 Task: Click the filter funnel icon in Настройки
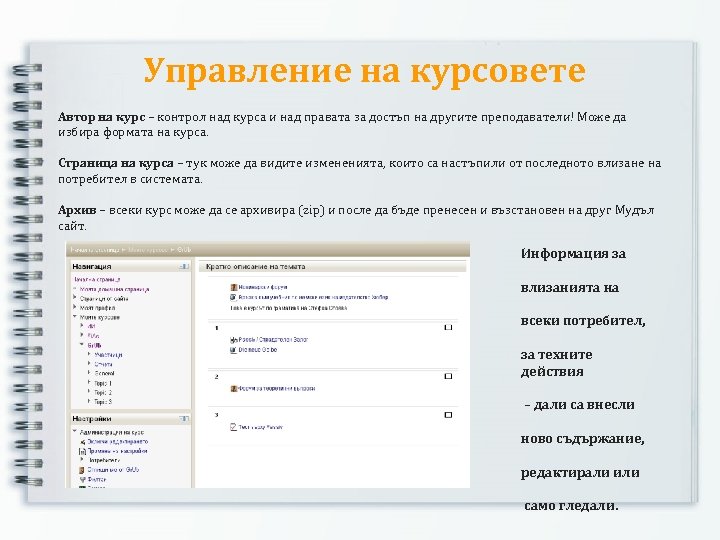tap(83, 479)
